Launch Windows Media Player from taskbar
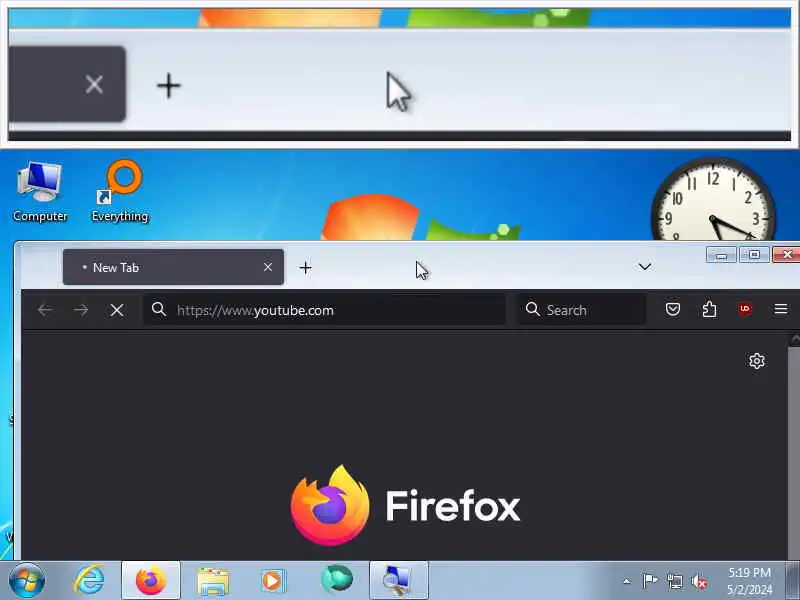Screen dimensions: 800x600 pos(273,581)
